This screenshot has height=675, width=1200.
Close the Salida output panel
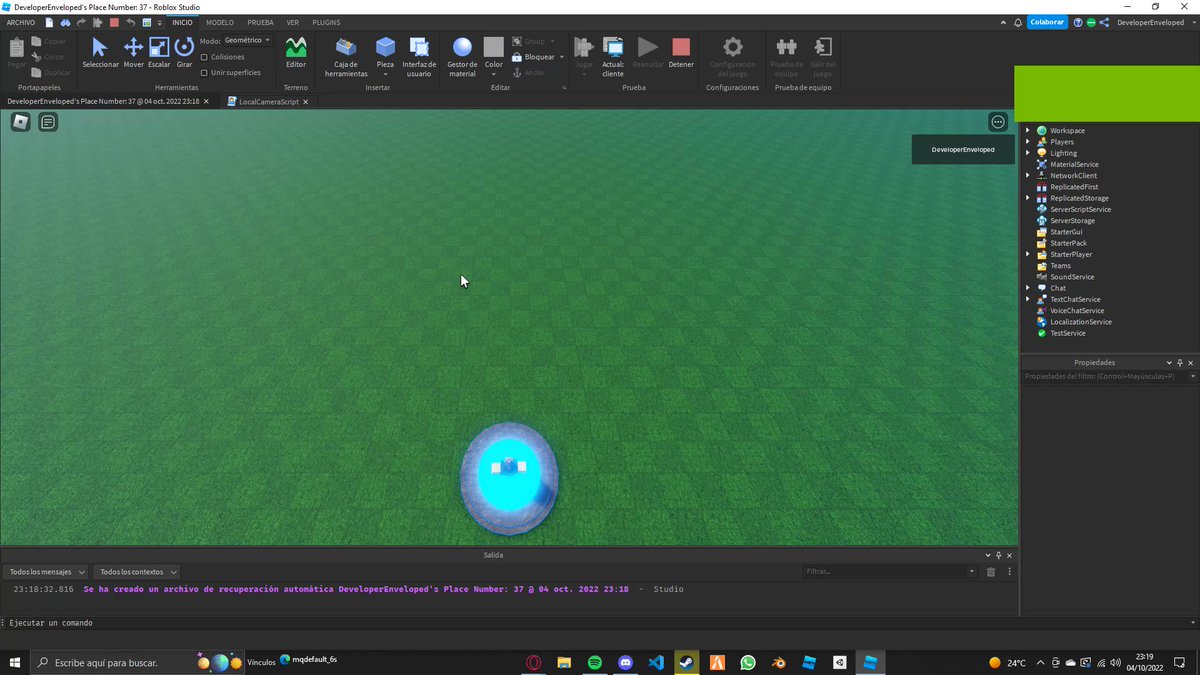[x=1009, y=554]
